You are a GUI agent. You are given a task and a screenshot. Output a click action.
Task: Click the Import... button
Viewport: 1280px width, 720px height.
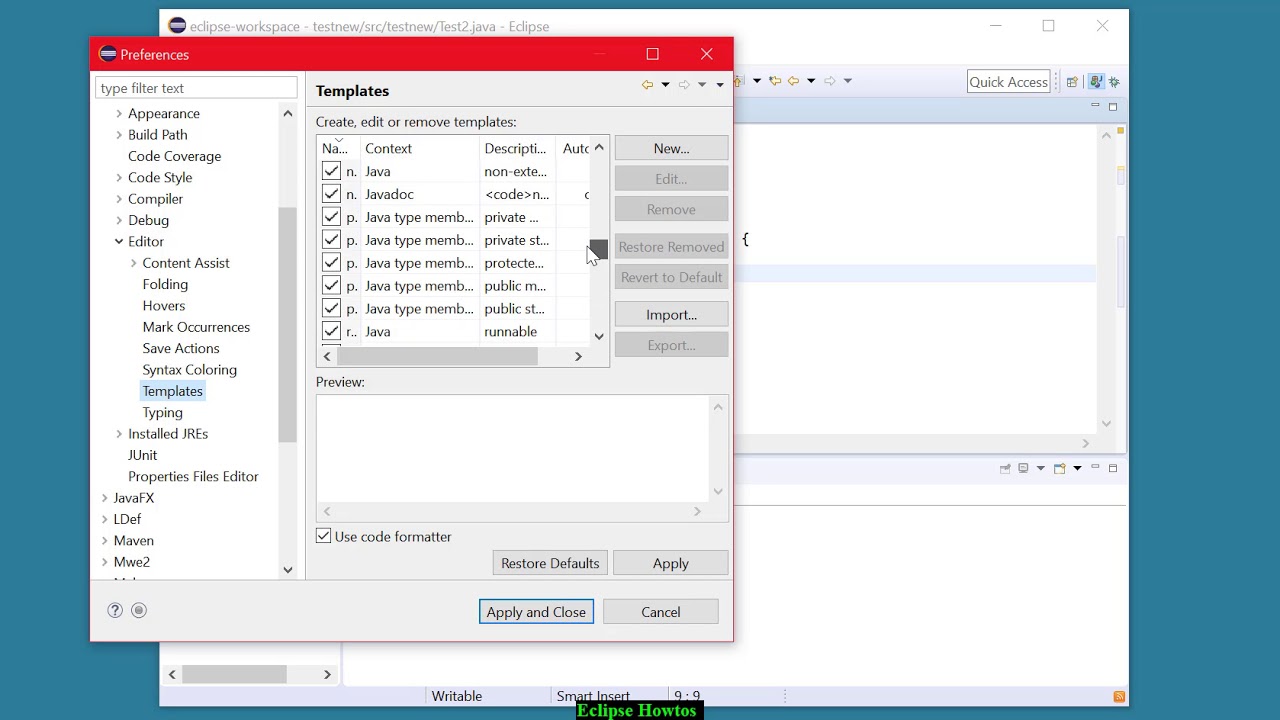pos(671,315)
